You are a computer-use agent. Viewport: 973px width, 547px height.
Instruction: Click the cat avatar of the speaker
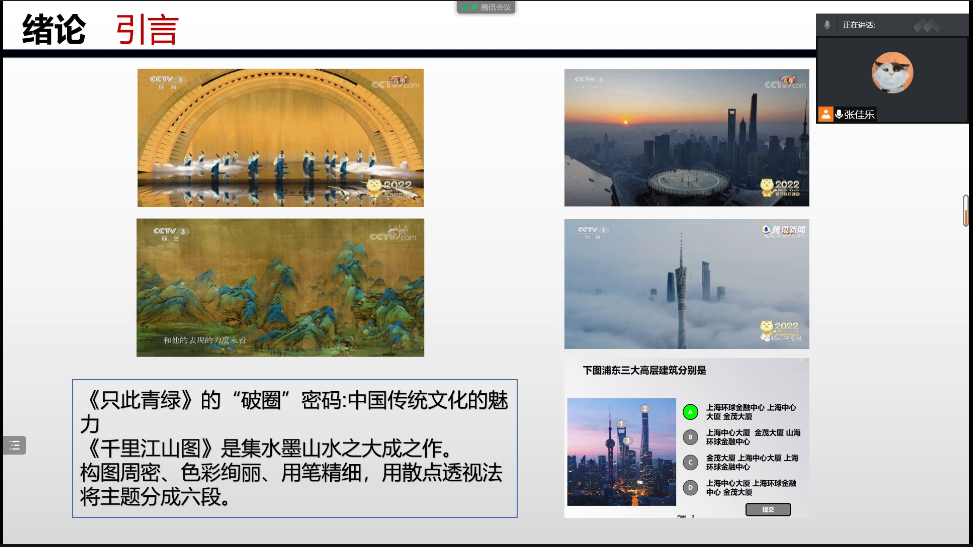(892, 73)
